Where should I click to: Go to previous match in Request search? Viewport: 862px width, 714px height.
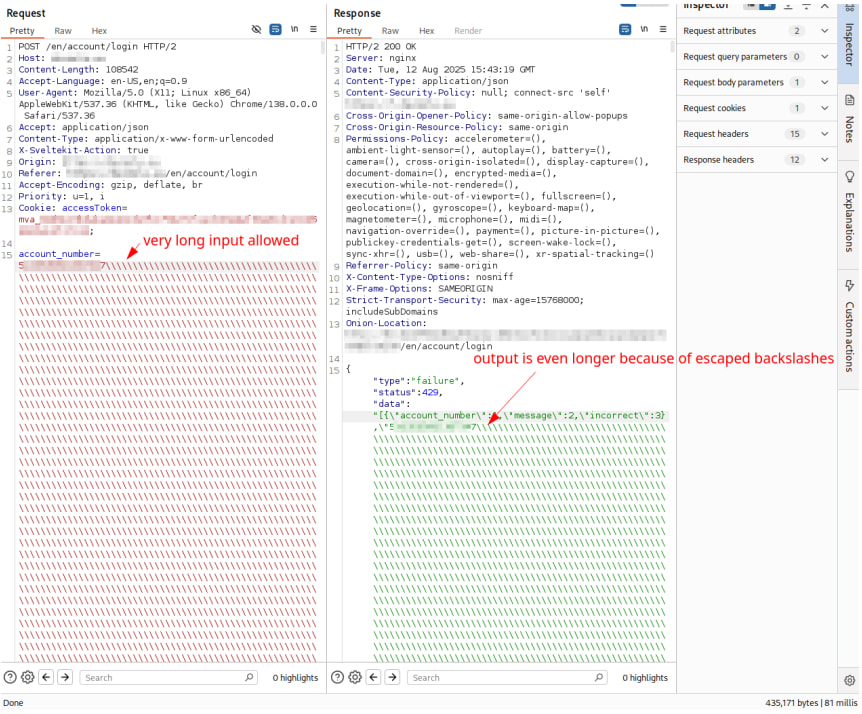click(x=46, y=677)
